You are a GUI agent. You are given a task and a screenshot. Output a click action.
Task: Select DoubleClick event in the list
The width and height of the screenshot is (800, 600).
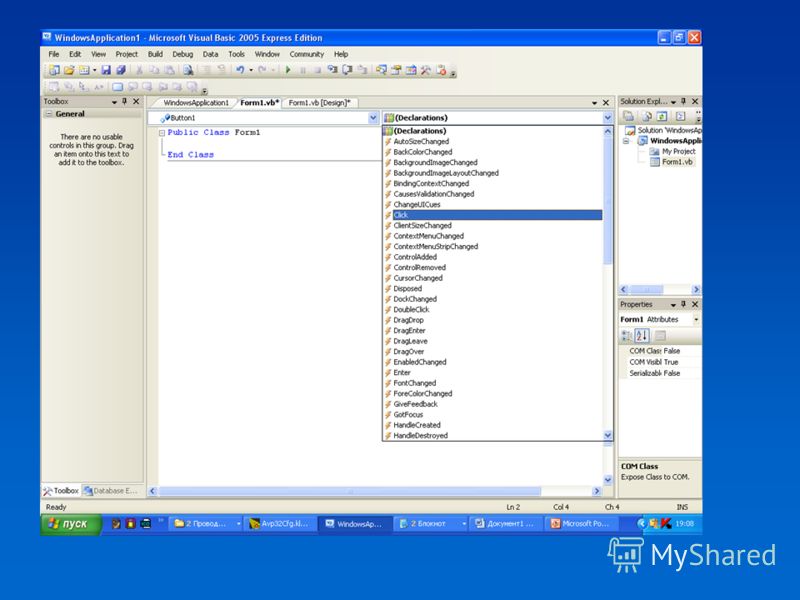pos(493,310)
